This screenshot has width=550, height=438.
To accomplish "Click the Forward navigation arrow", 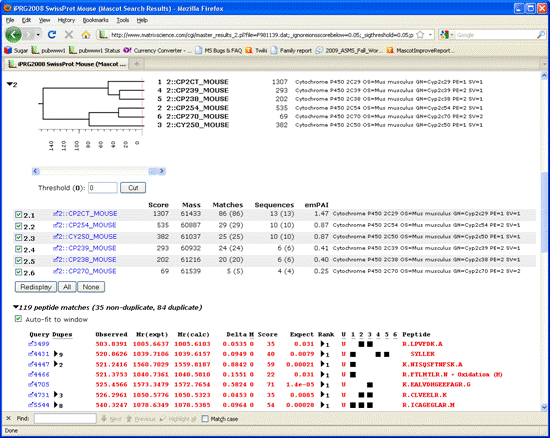I will pos(29,35).
